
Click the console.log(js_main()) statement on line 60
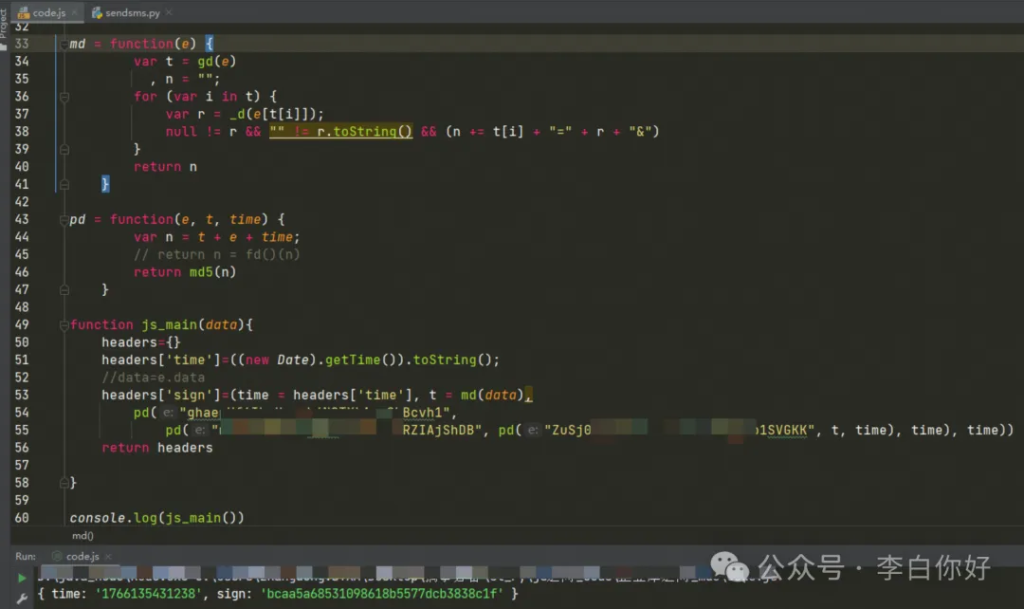(156, 518)
